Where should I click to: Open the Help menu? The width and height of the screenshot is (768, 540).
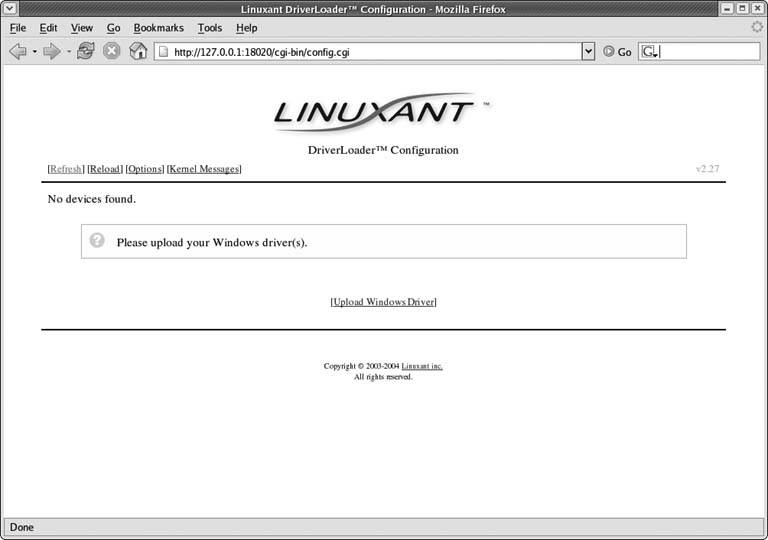[246, 28]
